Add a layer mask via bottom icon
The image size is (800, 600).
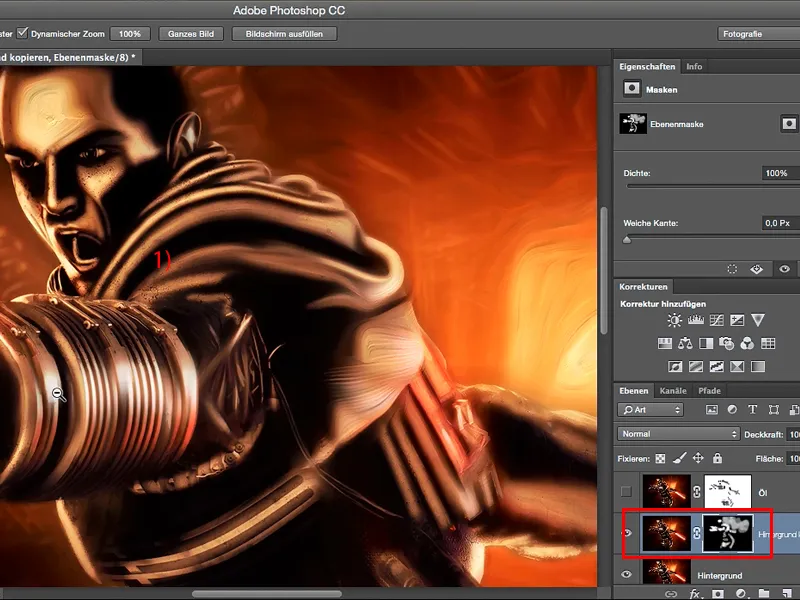pyautogui.click(x=718, y=594)
